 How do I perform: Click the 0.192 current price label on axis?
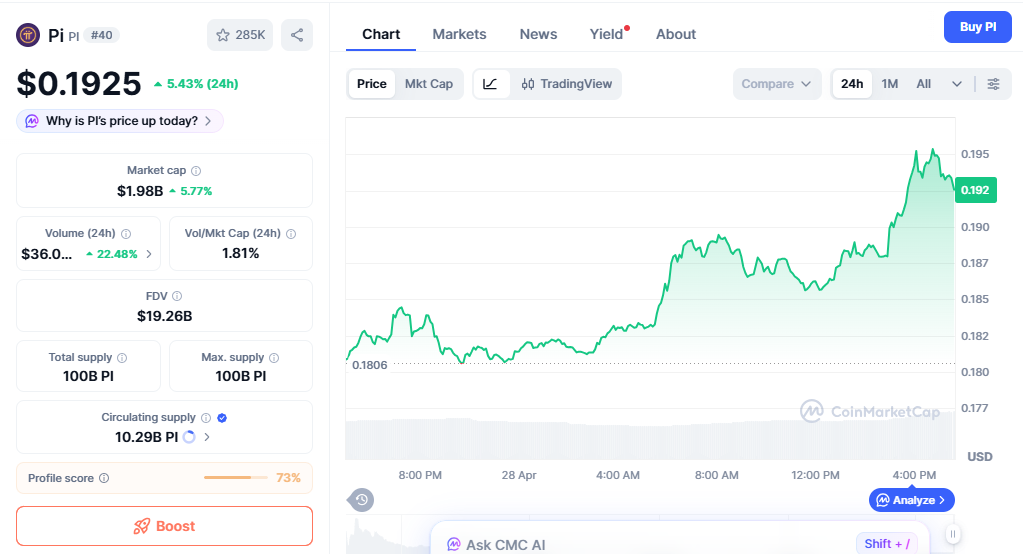point(975,191)
